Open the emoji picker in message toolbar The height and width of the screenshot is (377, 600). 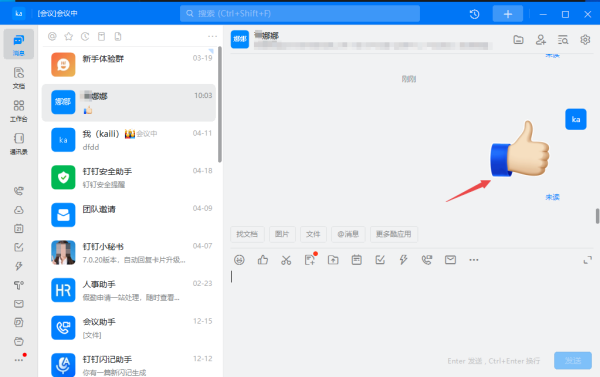point(239,260)
